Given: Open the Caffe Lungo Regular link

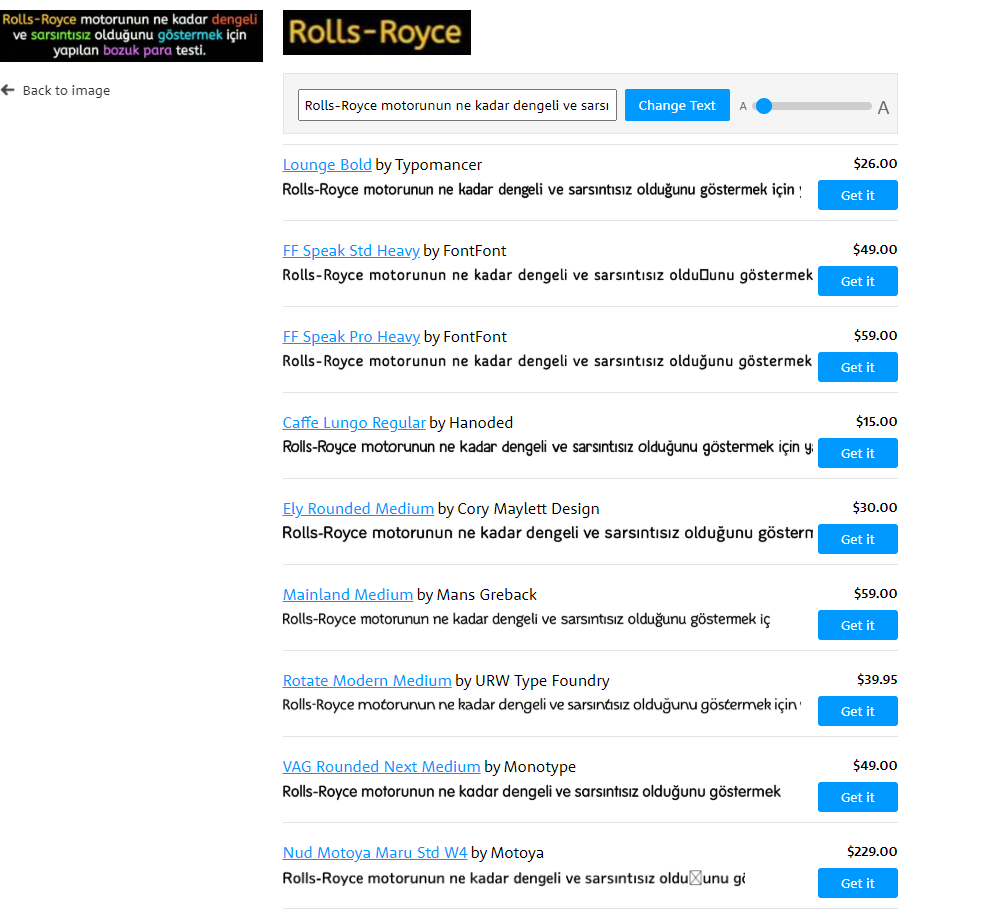Looking at the screenshot, I should [x=354, y=422].
